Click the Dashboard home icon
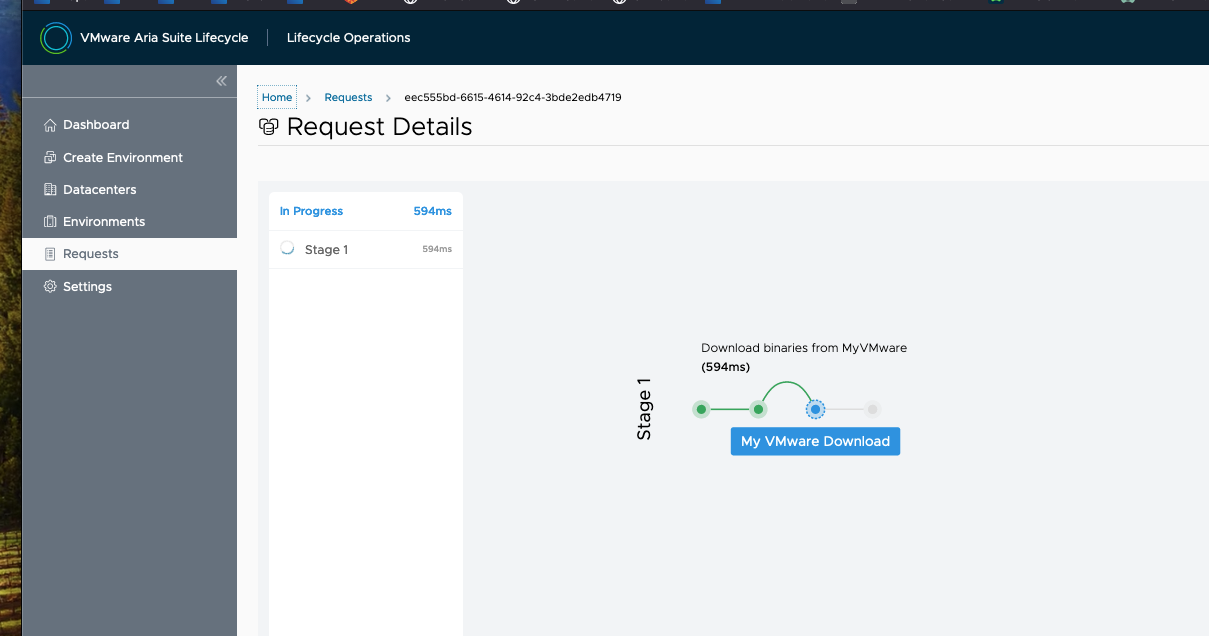Viewport: 1209px width, 636px height. 50,125
